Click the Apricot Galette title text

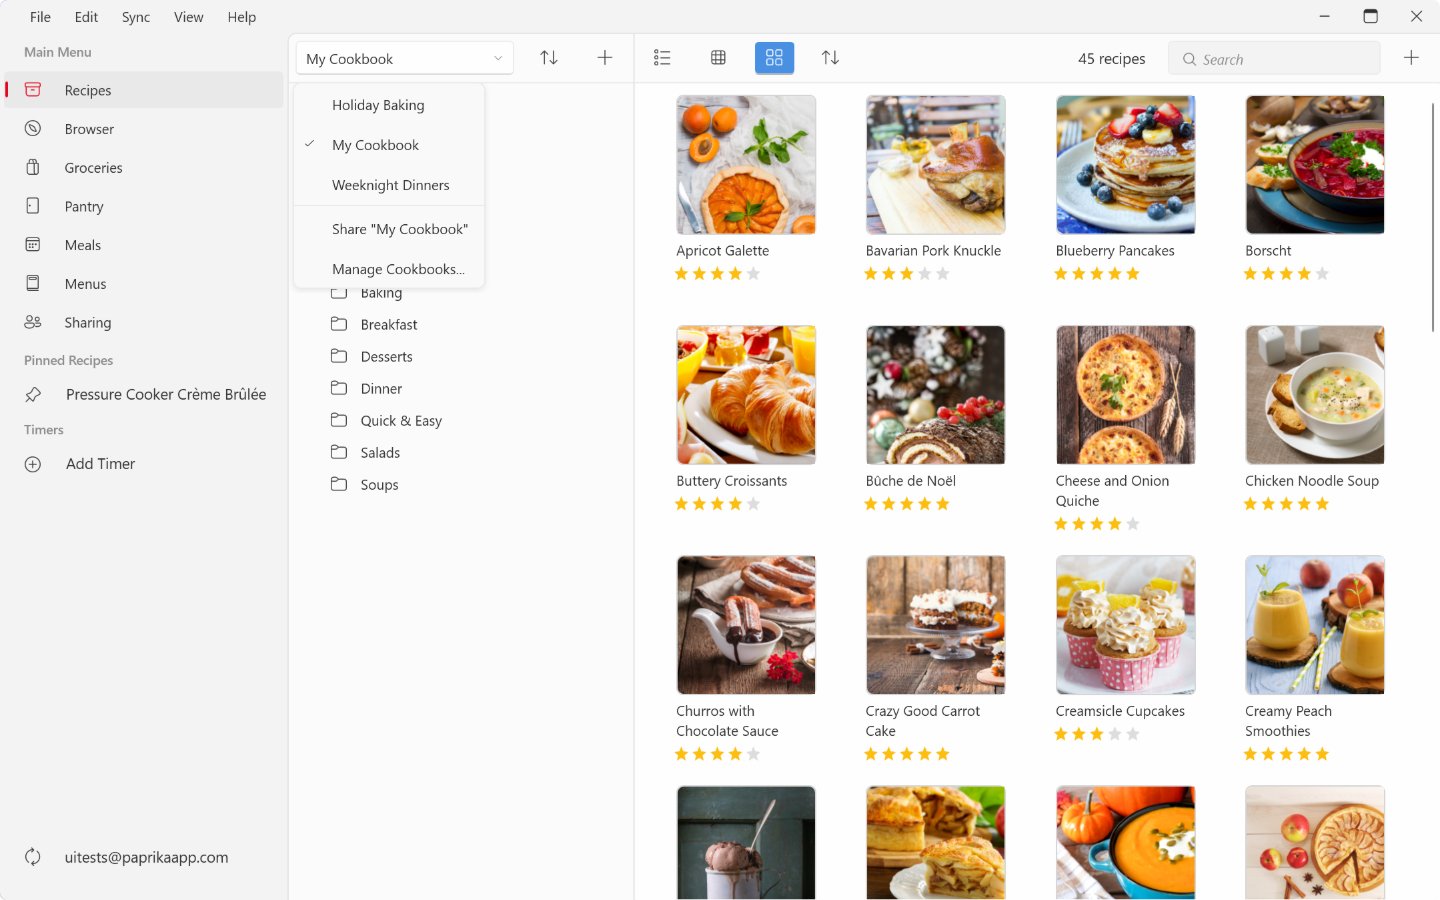pos(723,251)
